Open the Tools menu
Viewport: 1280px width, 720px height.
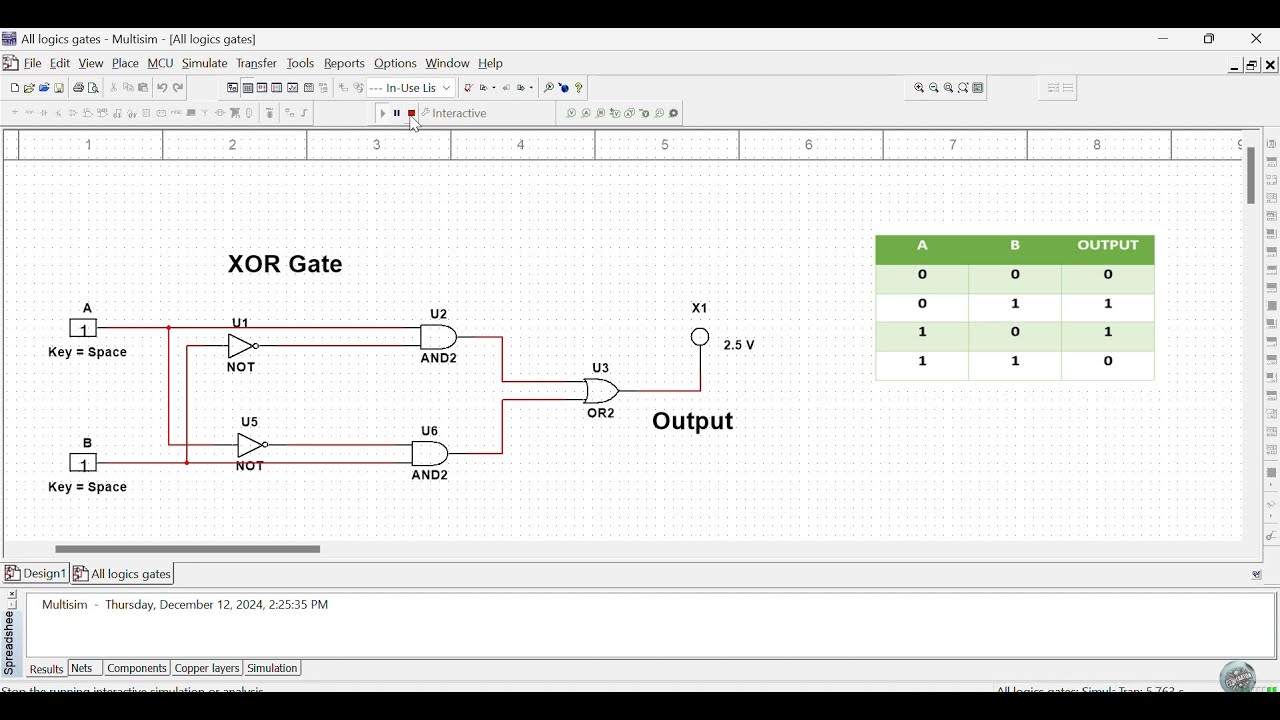coord(300,63)
